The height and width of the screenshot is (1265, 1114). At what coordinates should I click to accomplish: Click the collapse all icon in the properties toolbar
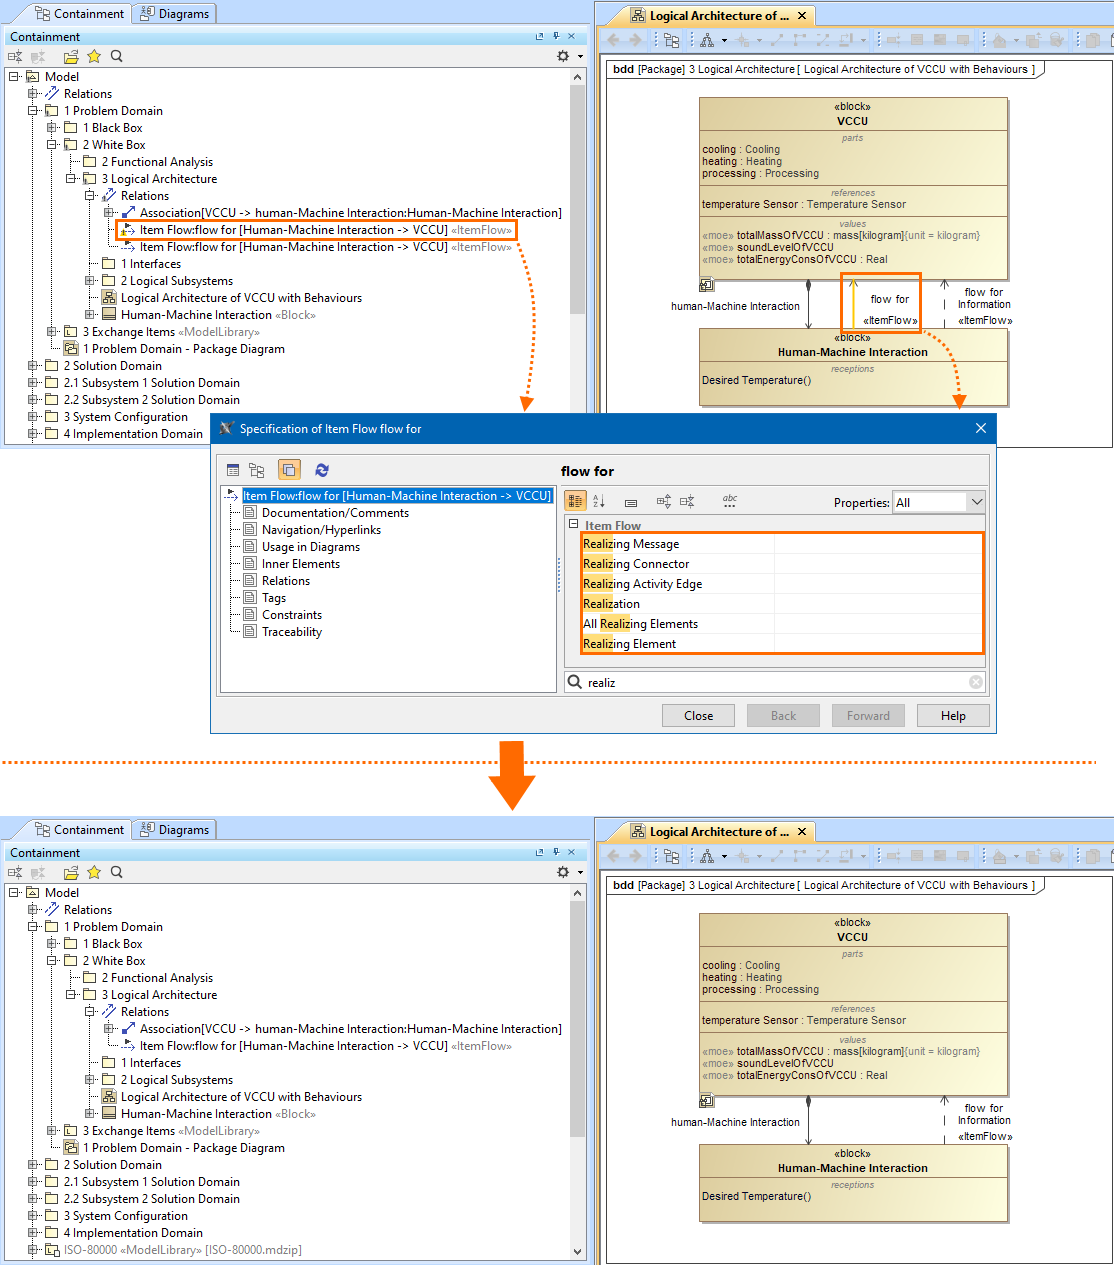coord(687,501)
